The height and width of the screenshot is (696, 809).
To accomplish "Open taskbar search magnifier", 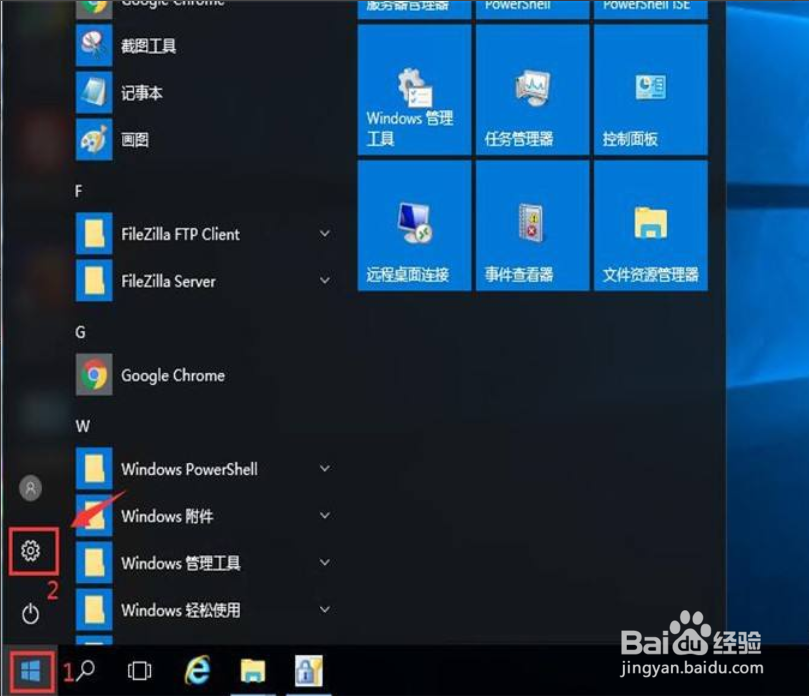I will [x=86, y=670].
